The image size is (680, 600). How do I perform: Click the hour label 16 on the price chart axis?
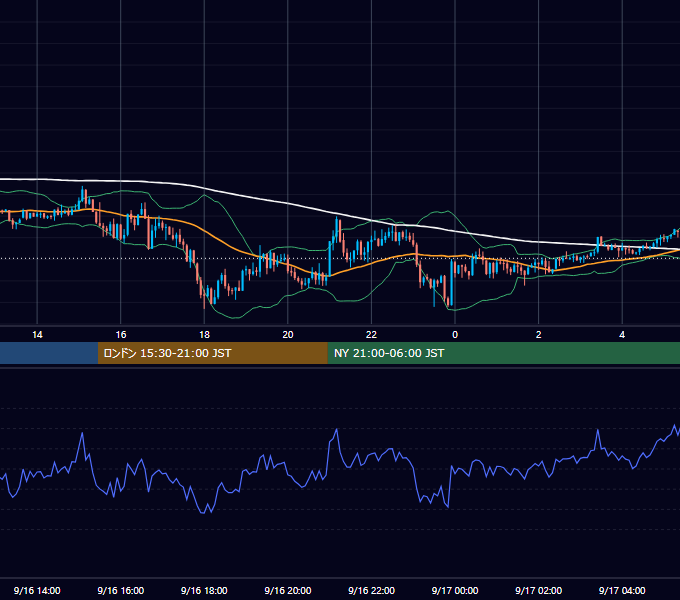click(121, 334)
